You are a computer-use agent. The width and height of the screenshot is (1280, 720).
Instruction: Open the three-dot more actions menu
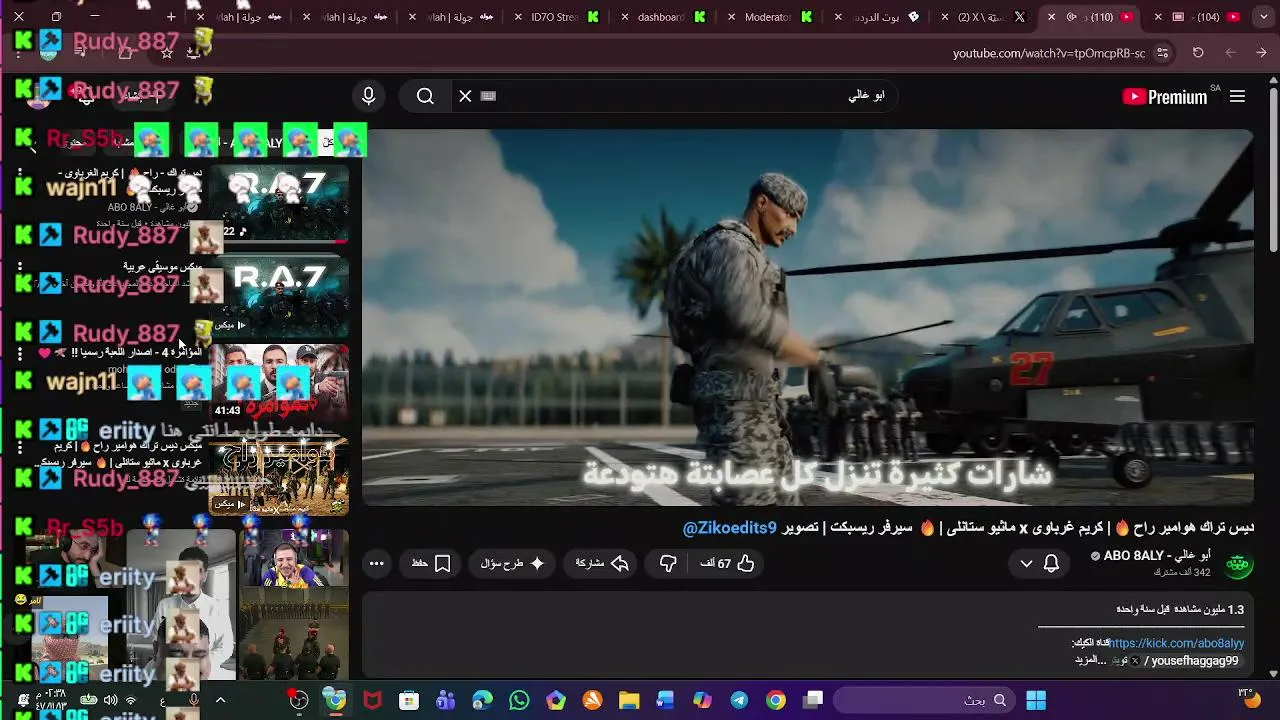pos(376,564)
